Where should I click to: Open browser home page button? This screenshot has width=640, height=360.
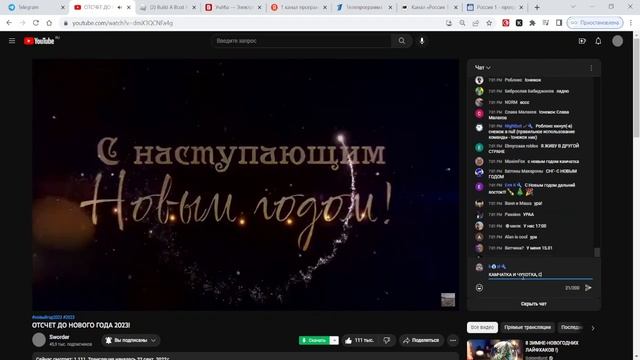(x=49, y=23)
